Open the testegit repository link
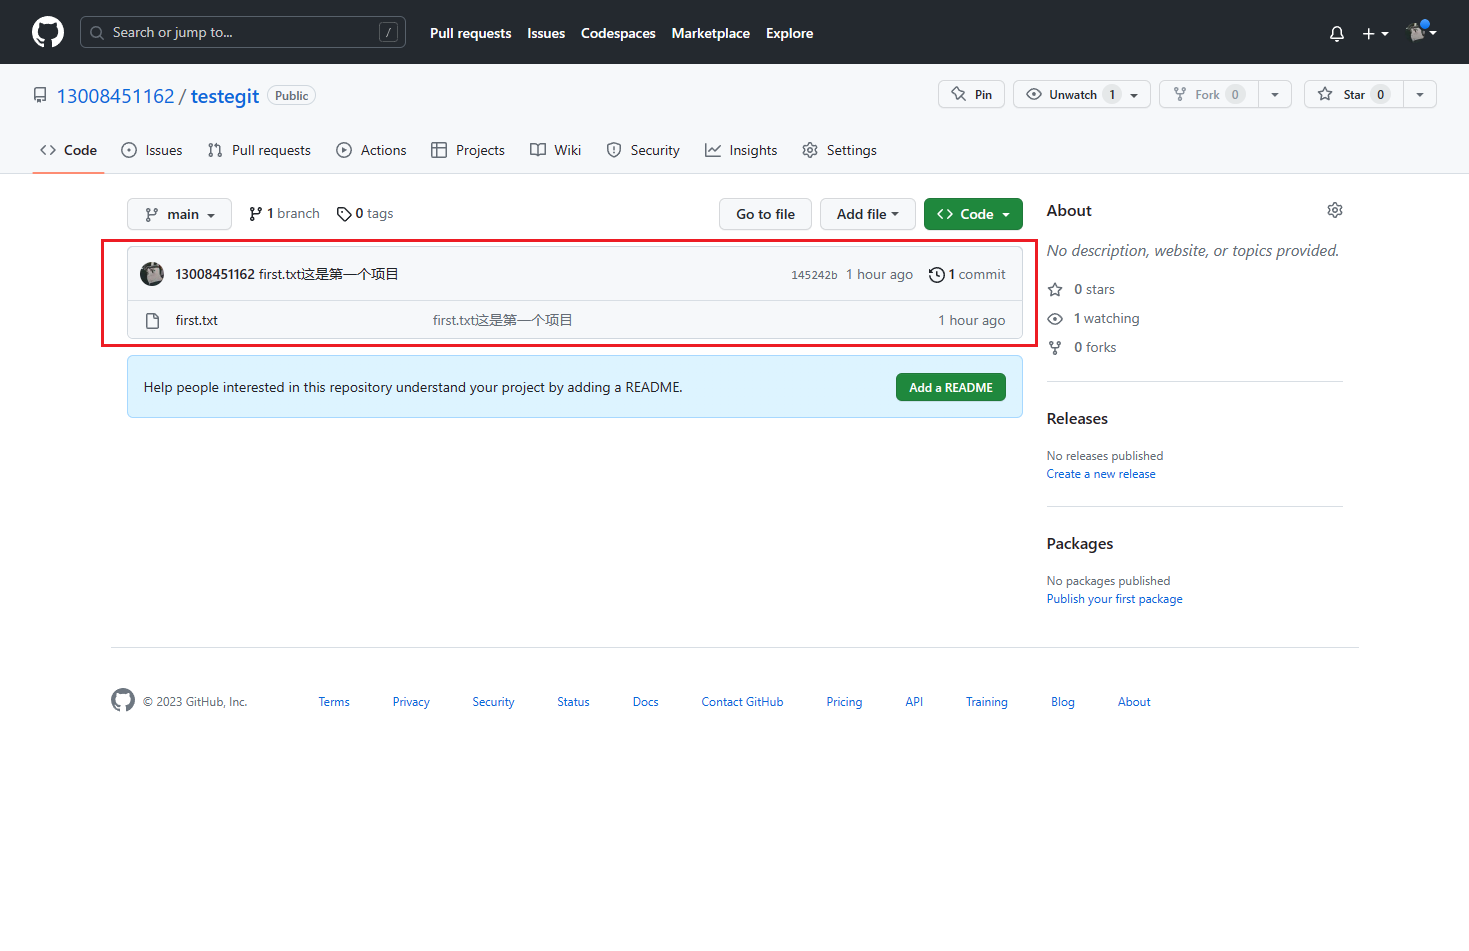The image size is (1469, 951). coord(225,96)
